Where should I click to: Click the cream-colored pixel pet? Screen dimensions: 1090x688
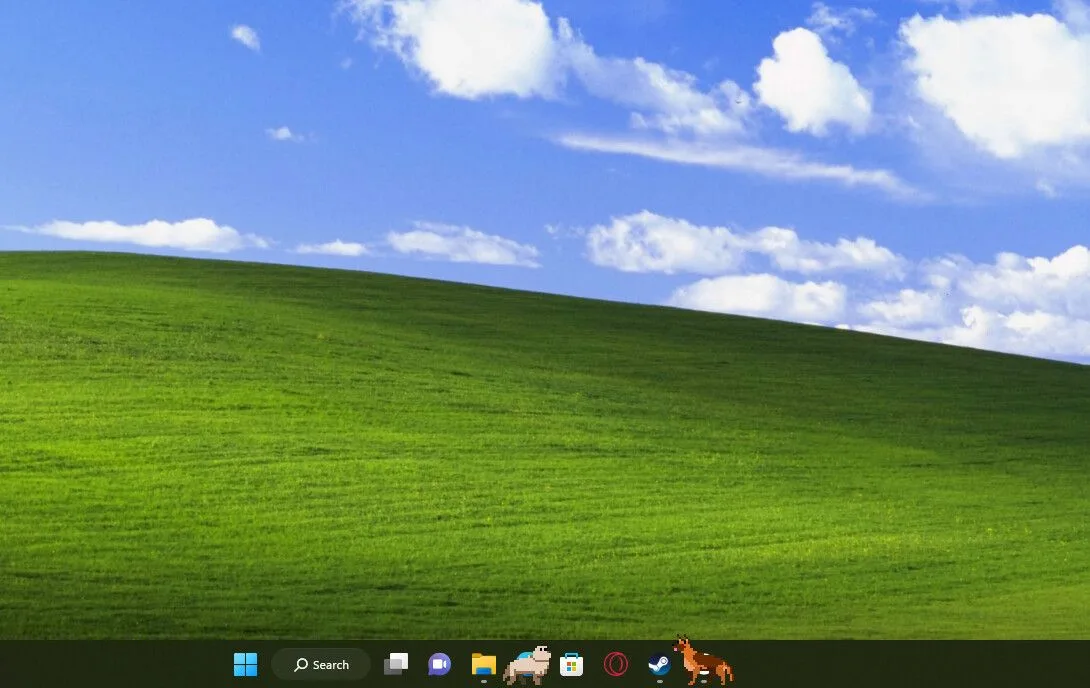[x=530, y=667]
